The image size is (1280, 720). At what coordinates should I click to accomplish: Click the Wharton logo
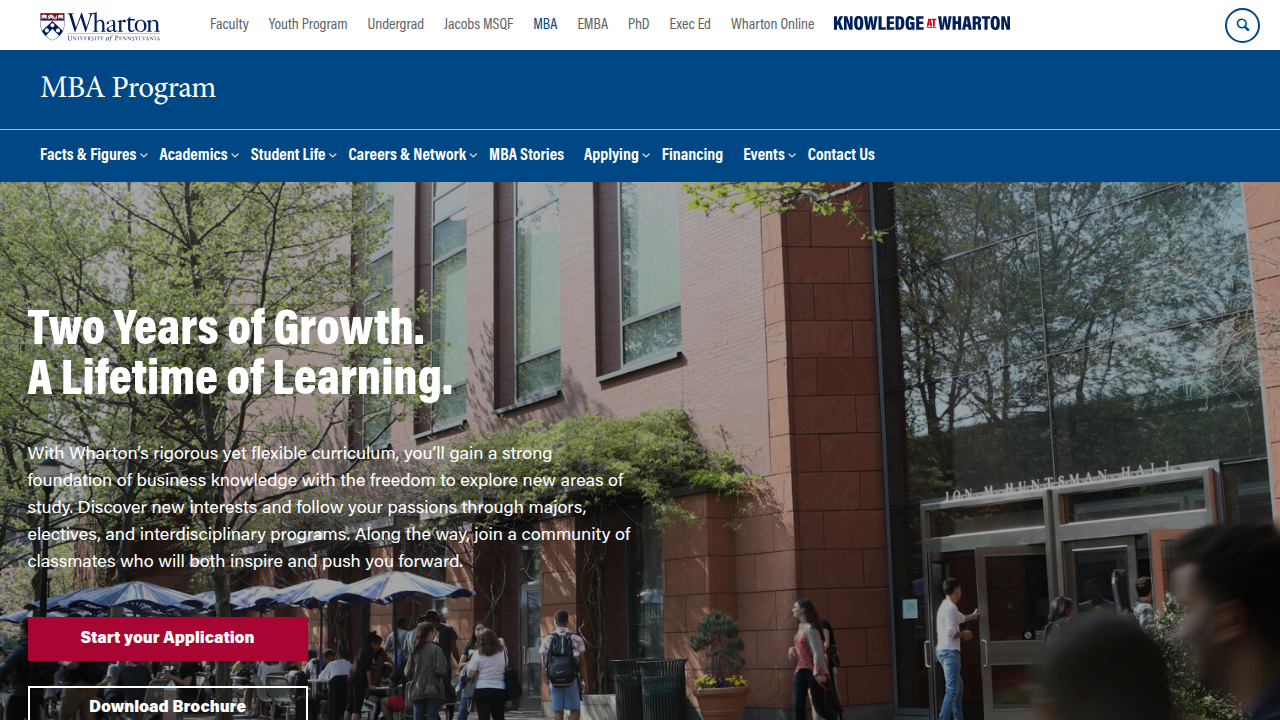(x=100, y=26)
